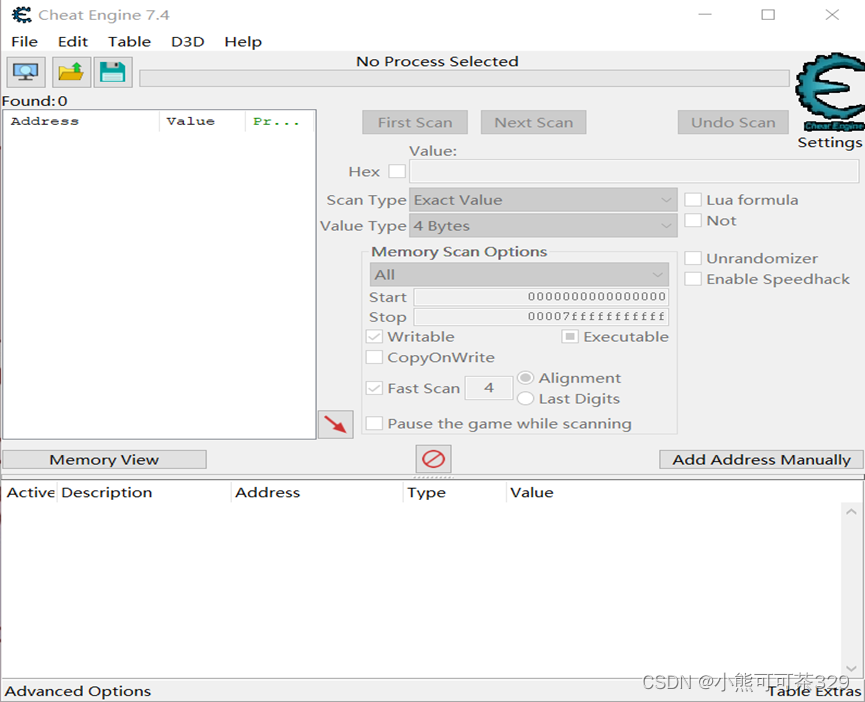865x702 pixels.
Task: Open Table Extras
Action: pos(814,691)
